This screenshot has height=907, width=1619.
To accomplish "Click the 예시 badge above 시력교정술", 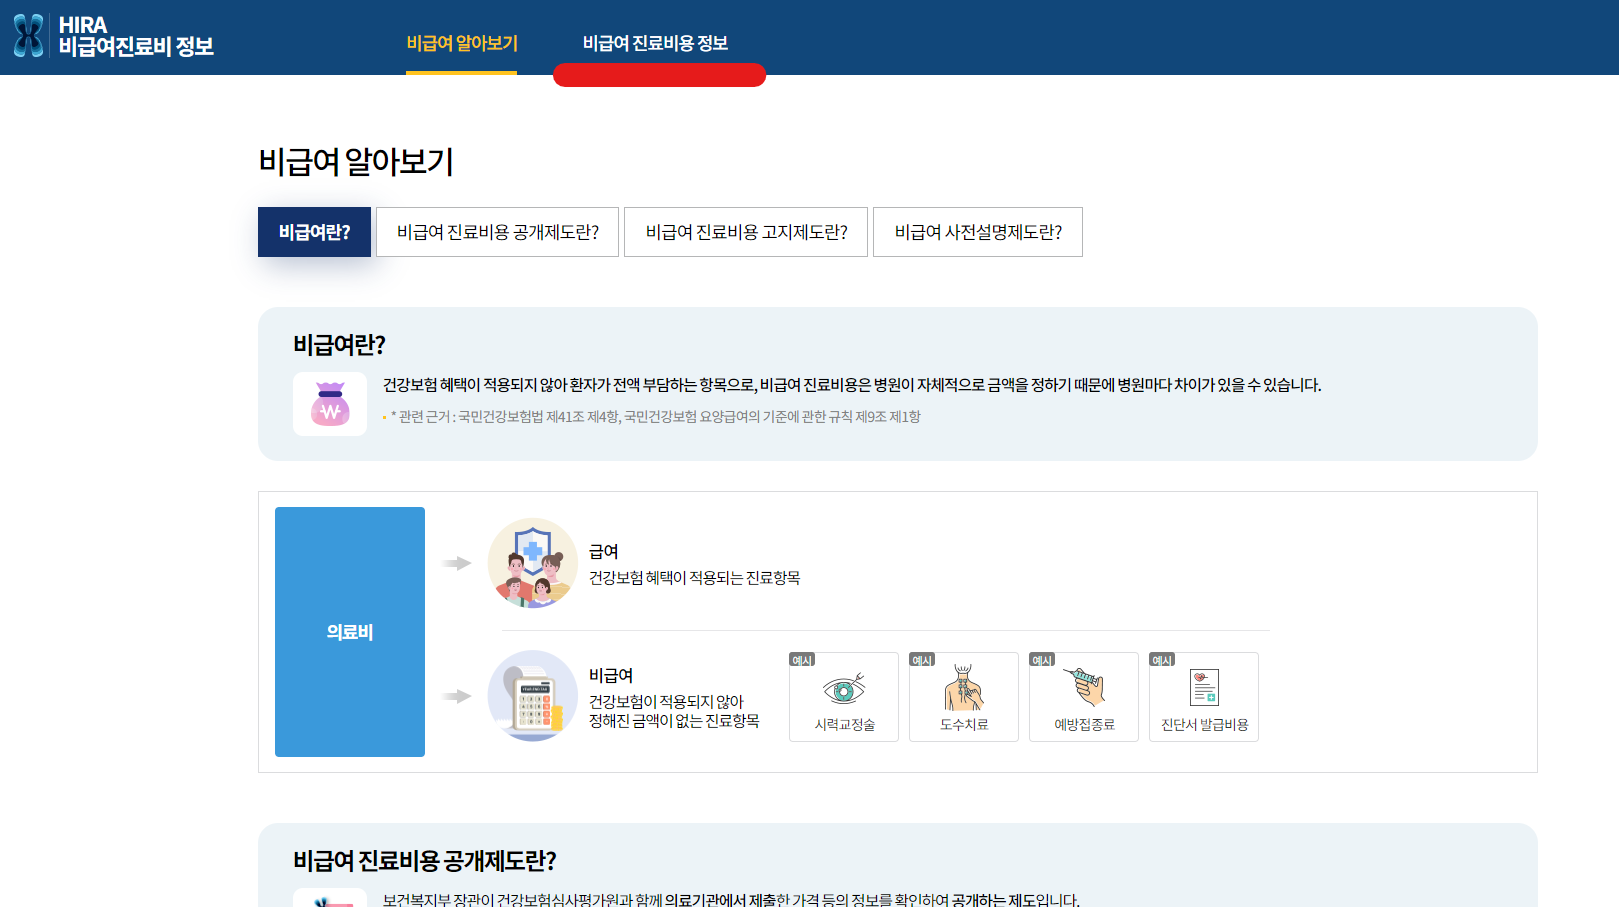I will pos(801,661).
